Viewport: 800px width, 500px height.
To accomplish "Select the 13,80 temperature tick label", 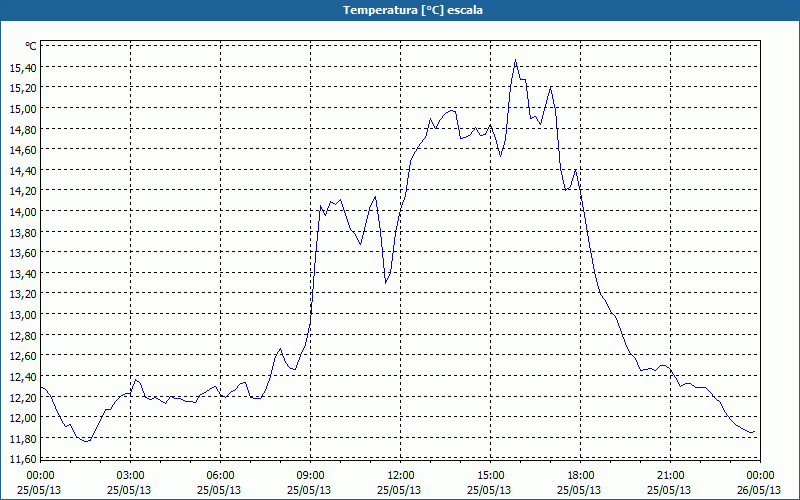I will click(x=22, y=232).
